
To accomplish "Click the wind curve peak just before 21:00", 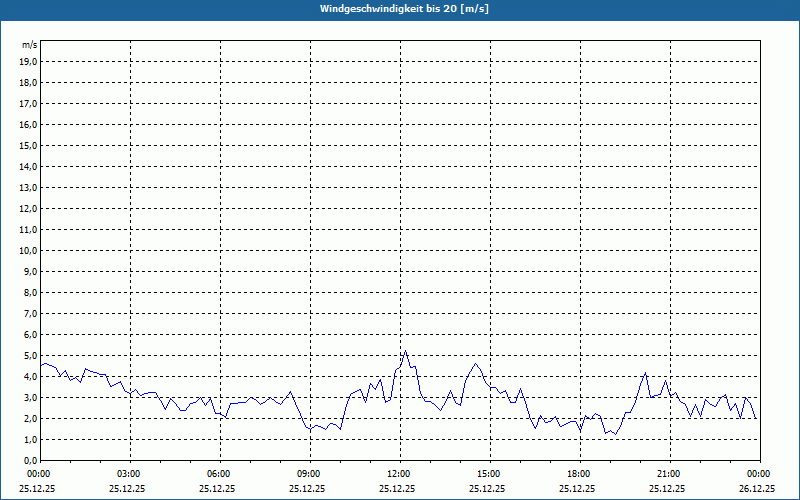I will [x=646, y=373].
